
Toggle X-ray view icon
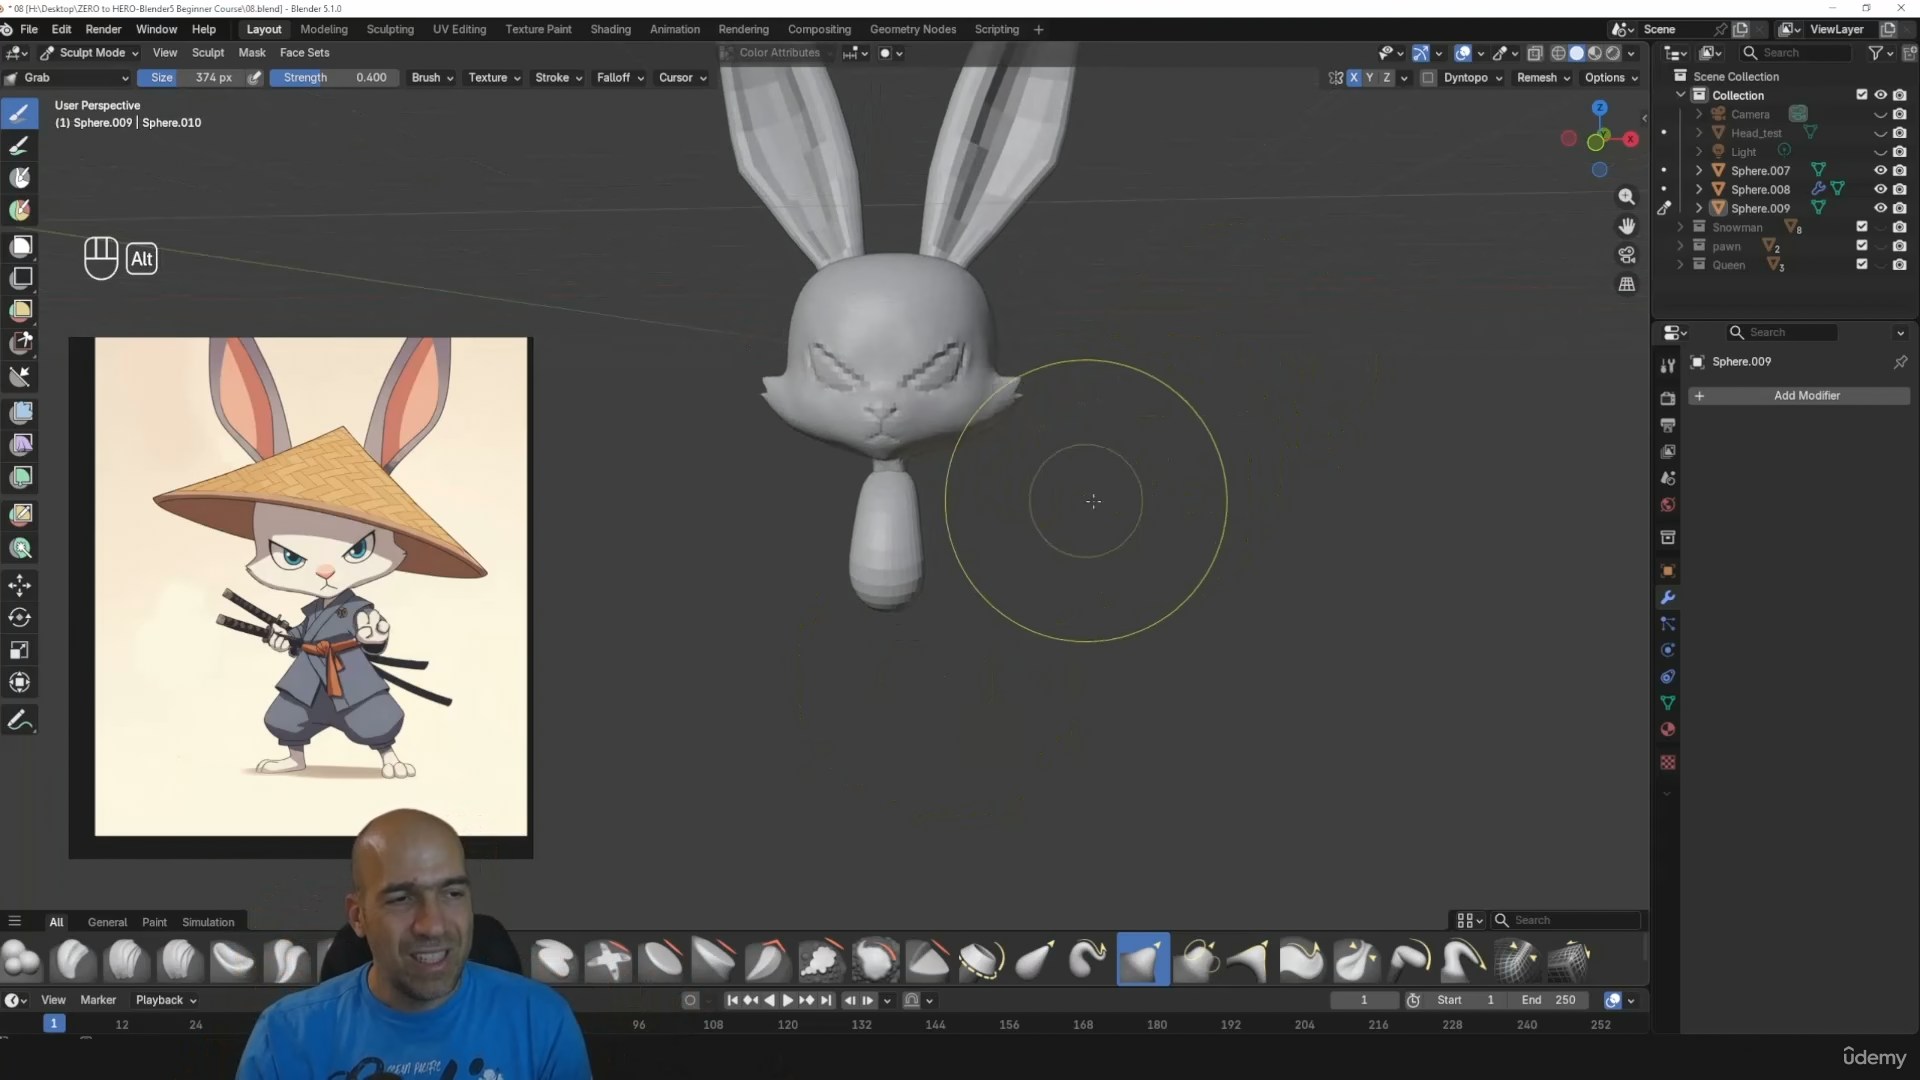(1535, 53)
